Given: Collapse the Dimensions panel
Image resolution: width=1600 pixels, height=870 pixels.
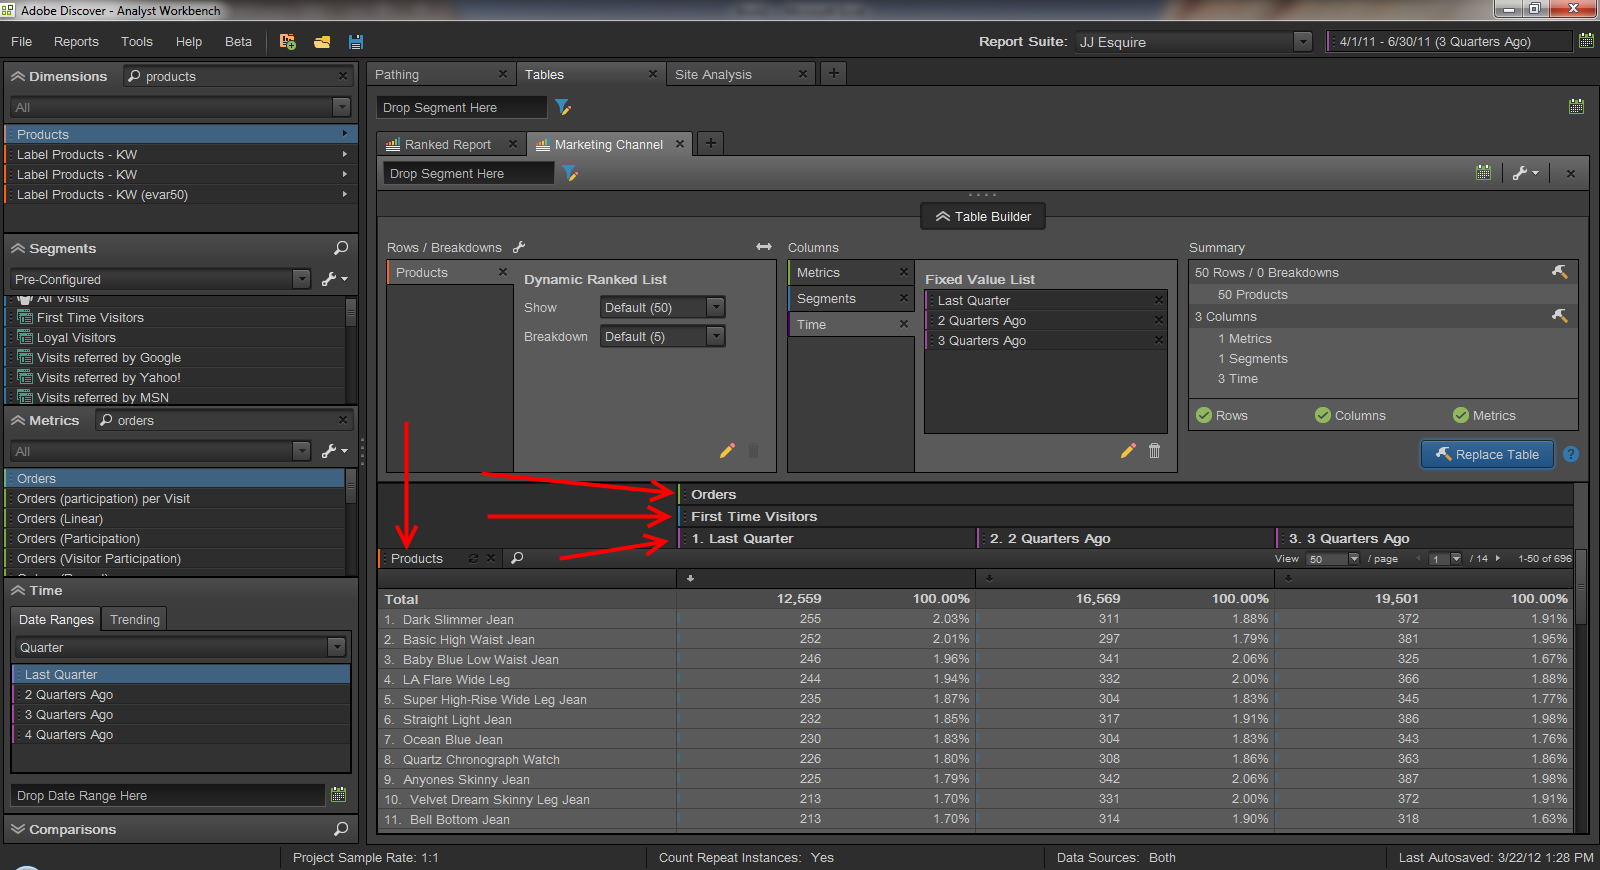Looking at the screenshot, I should (x=18, y=77).
